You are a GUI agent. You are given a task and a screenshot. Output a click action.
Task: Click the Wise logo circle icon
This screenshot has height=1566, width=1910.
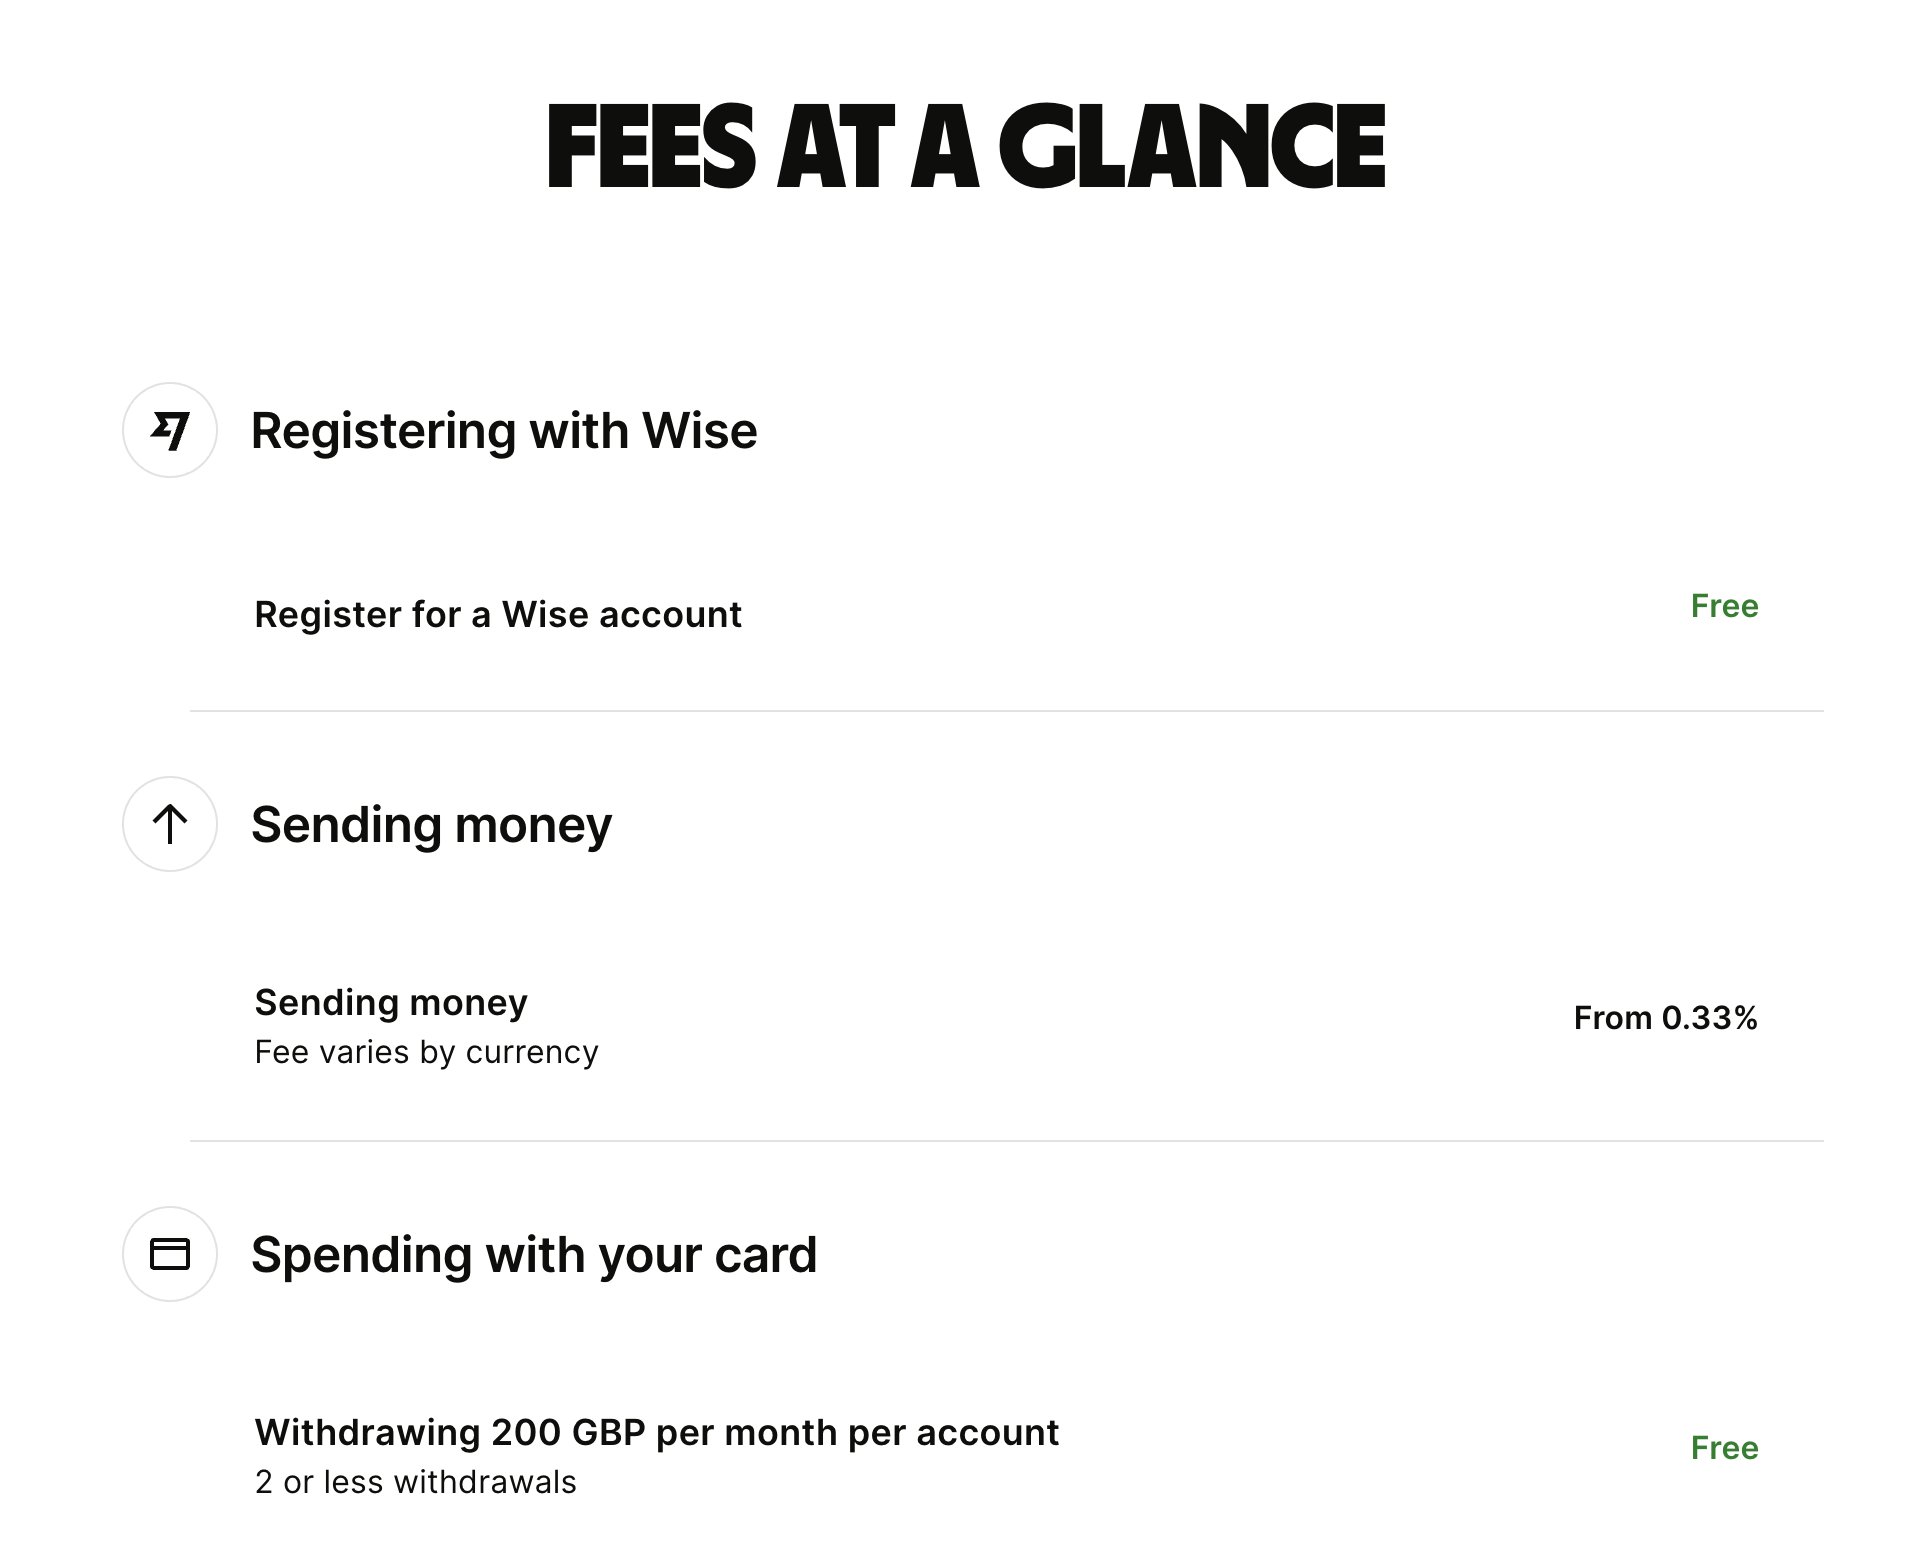[170, 430]
